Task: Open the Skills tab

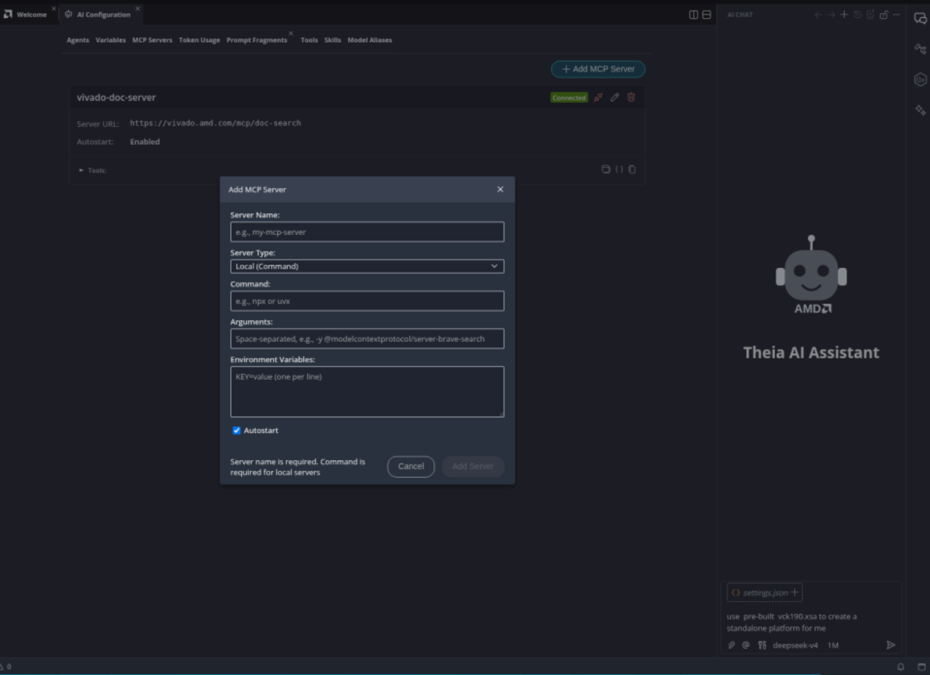Action: pos(332,40)
